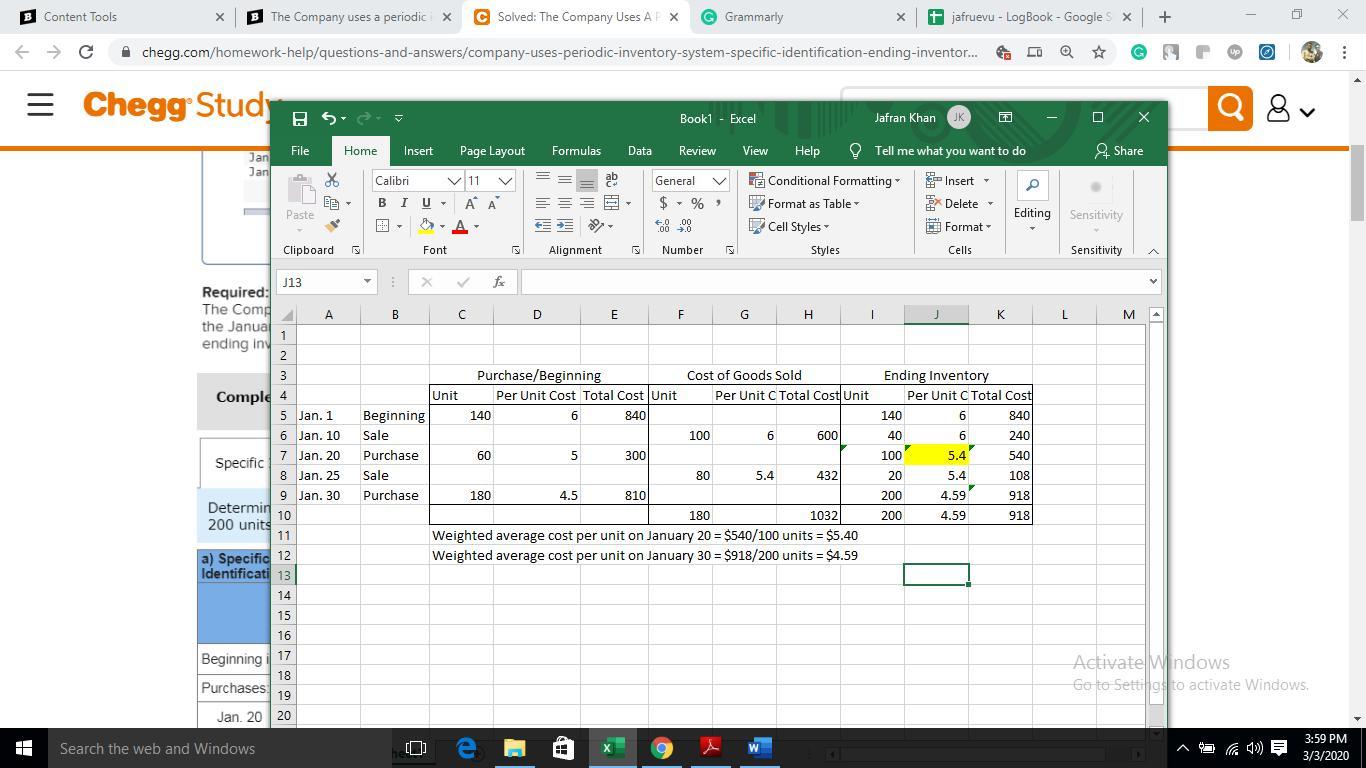The width and height of the screenshot is (1366, 768).
Task: Switch to the Formulas ribbon tab
Action: click(x=576, y=151)
